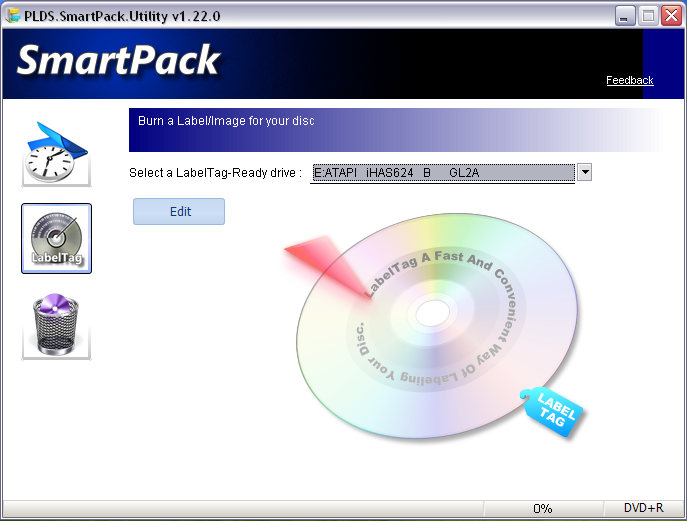Select the E:ATAPI iHAS624 drive field
687x521 pixels.
(443, 173)
